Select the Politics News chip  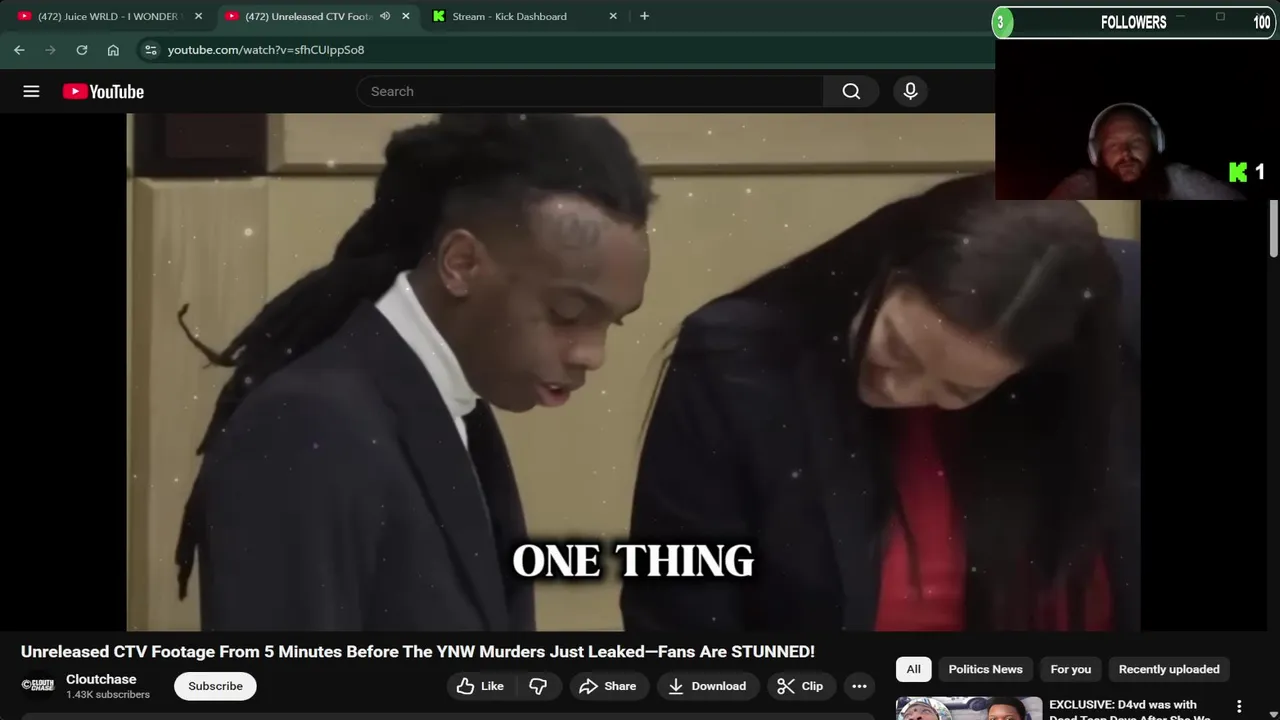coord(985,669)
